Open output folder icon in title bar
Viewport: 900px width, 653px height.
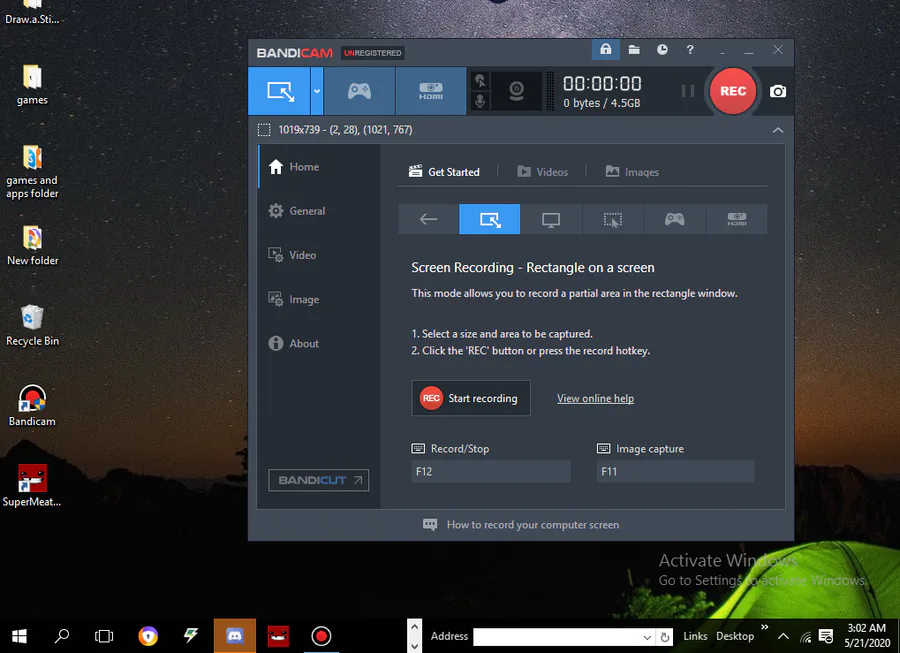[634, 49]
